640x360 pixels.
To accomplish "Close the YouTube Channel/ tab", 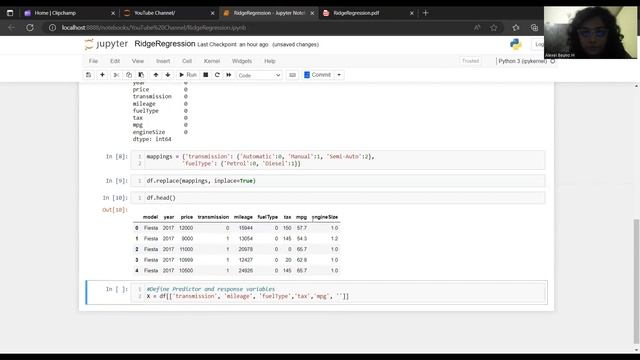I will [212, 13].
